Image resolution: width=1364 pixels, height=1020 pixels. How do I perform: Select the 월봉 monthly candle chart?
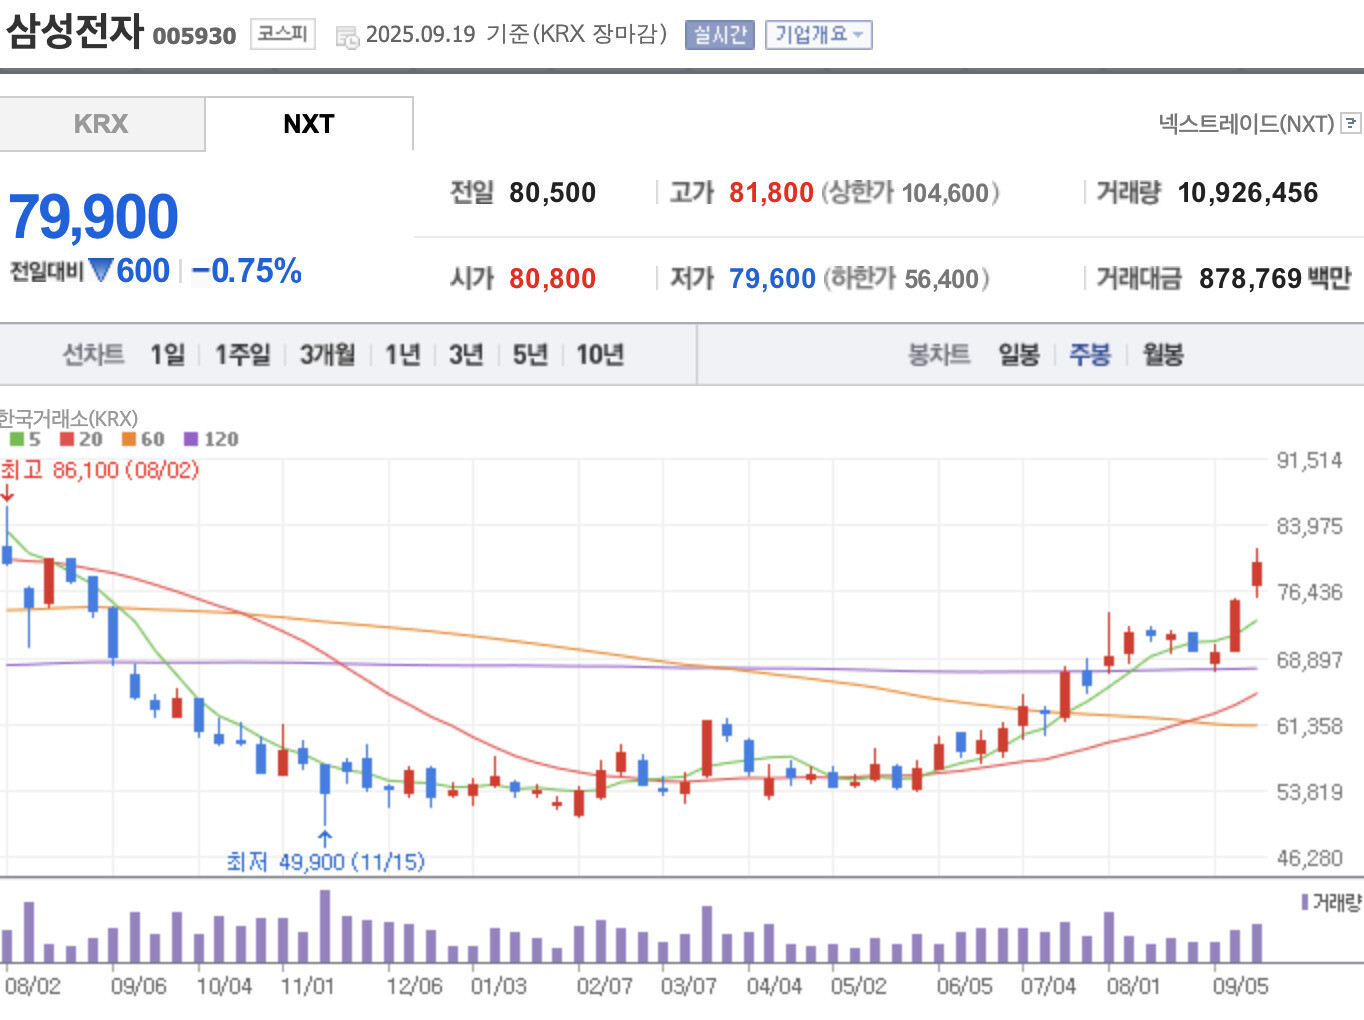[1163, 355]
